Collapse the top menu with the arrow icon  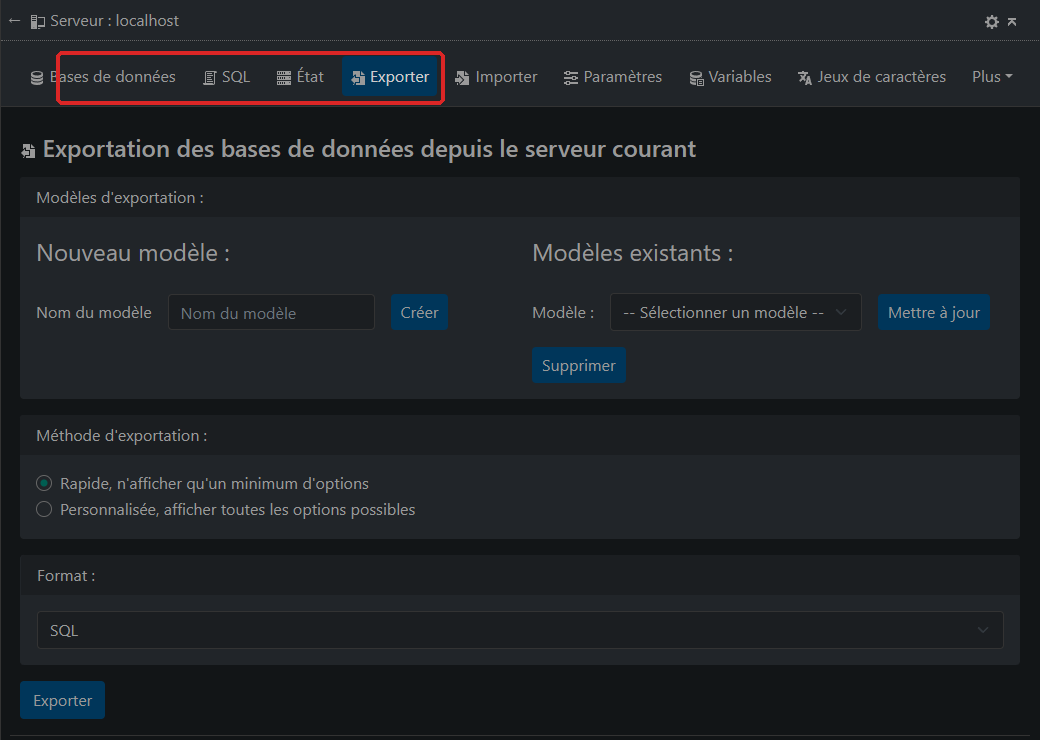click(1012, 22)
